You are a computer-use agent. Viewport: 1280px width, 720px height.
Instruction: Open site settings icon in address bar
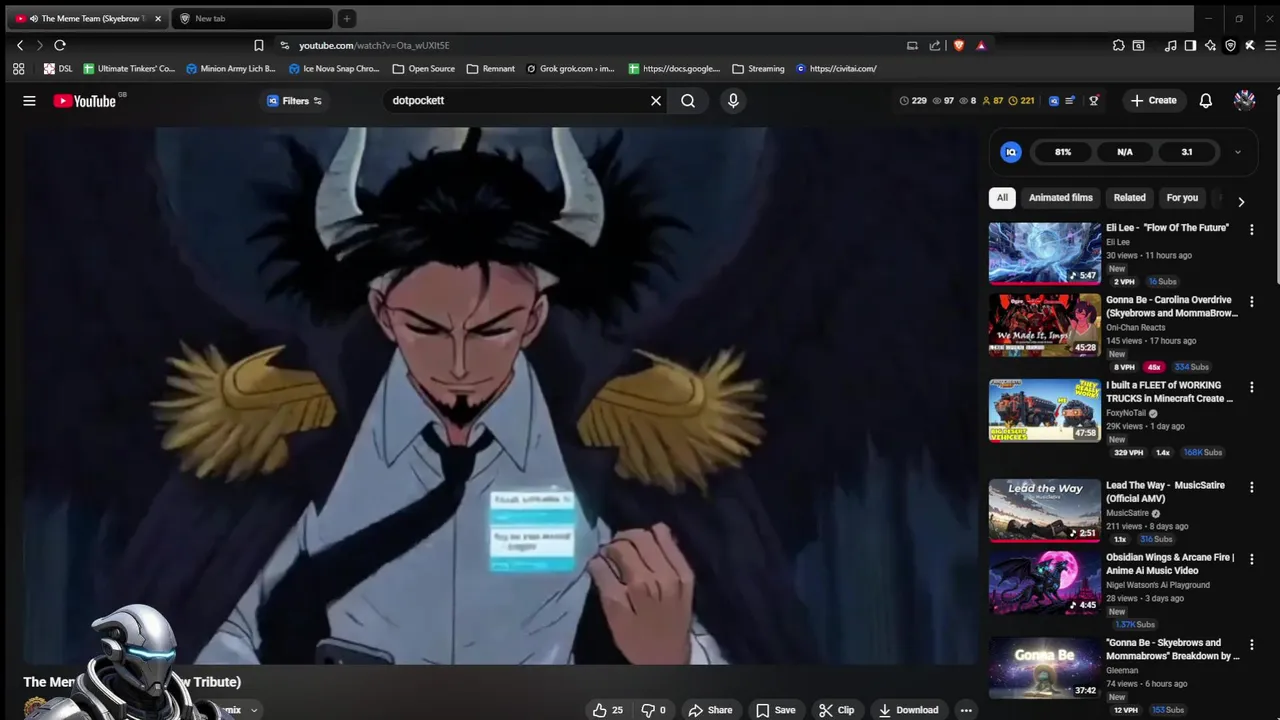pyautogui.click(x=285, y=45)
